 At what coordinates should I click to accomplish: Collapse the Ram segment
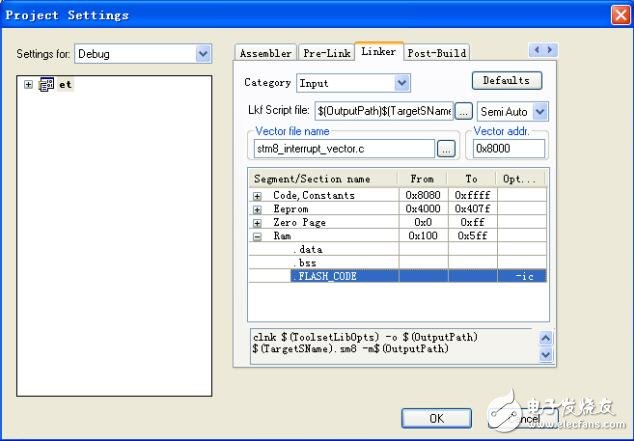click(x=257, y=236)
